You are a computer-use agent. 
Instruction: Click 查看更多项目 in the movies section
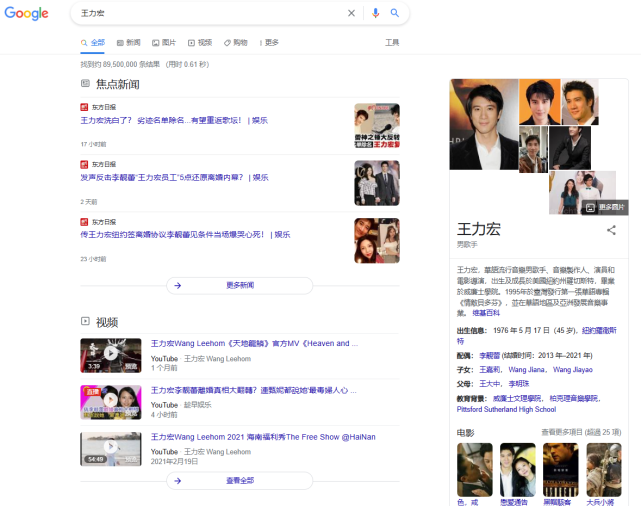pyautogui.click(x=581, y=432)
